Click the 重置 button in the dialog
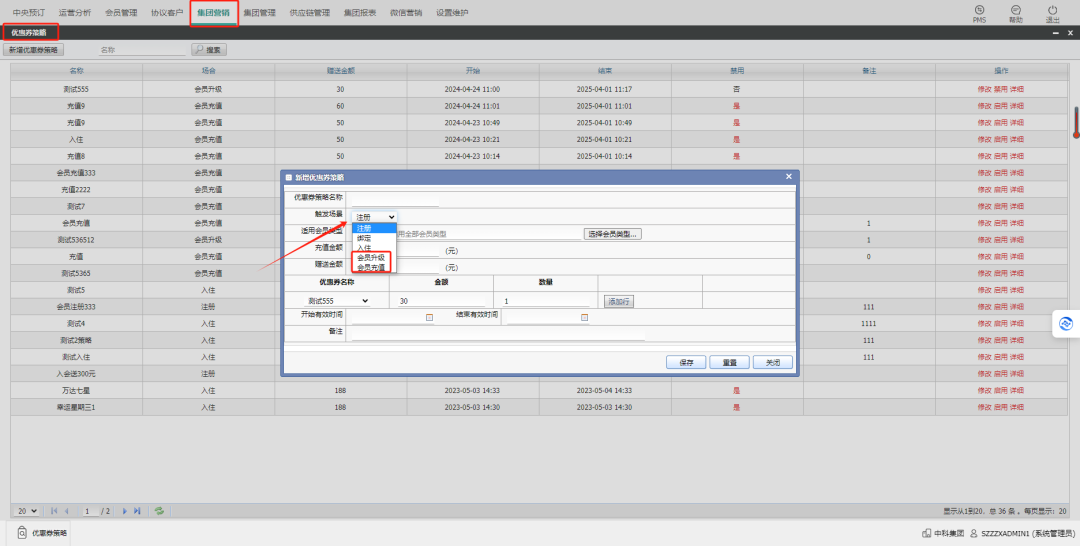1080x546 pixels. point(729,362)
